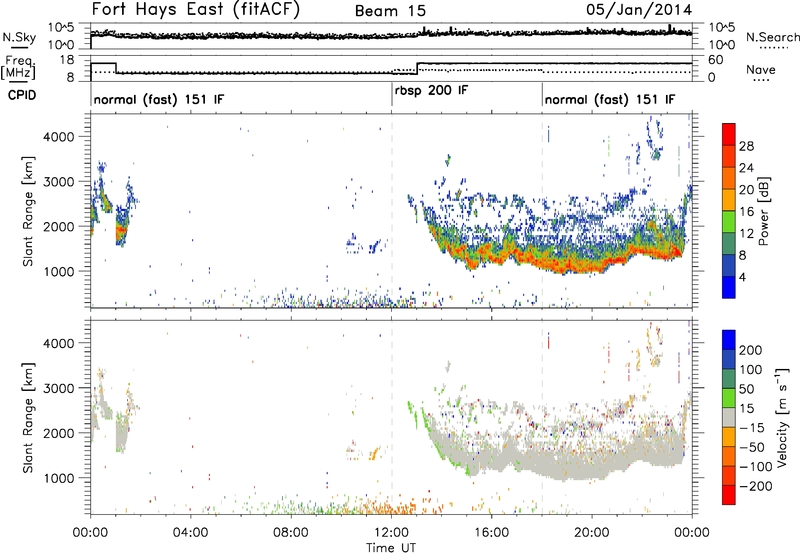The image size is (800, 554).
Task: Click the '16' value on the Power color bar
Action: (746, 212)
